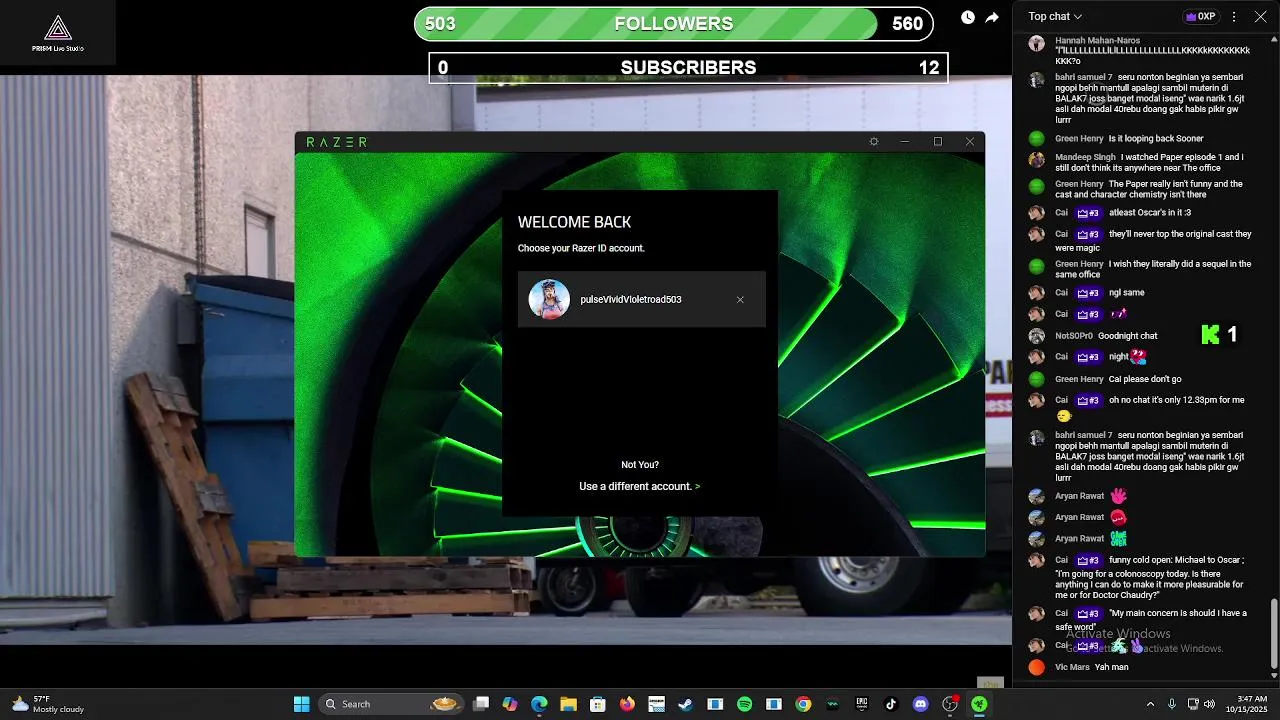The height and width of the screenshot is (720, 1280).
Task: Click the volume speaker tray icon
Action: coord(1210,704)
